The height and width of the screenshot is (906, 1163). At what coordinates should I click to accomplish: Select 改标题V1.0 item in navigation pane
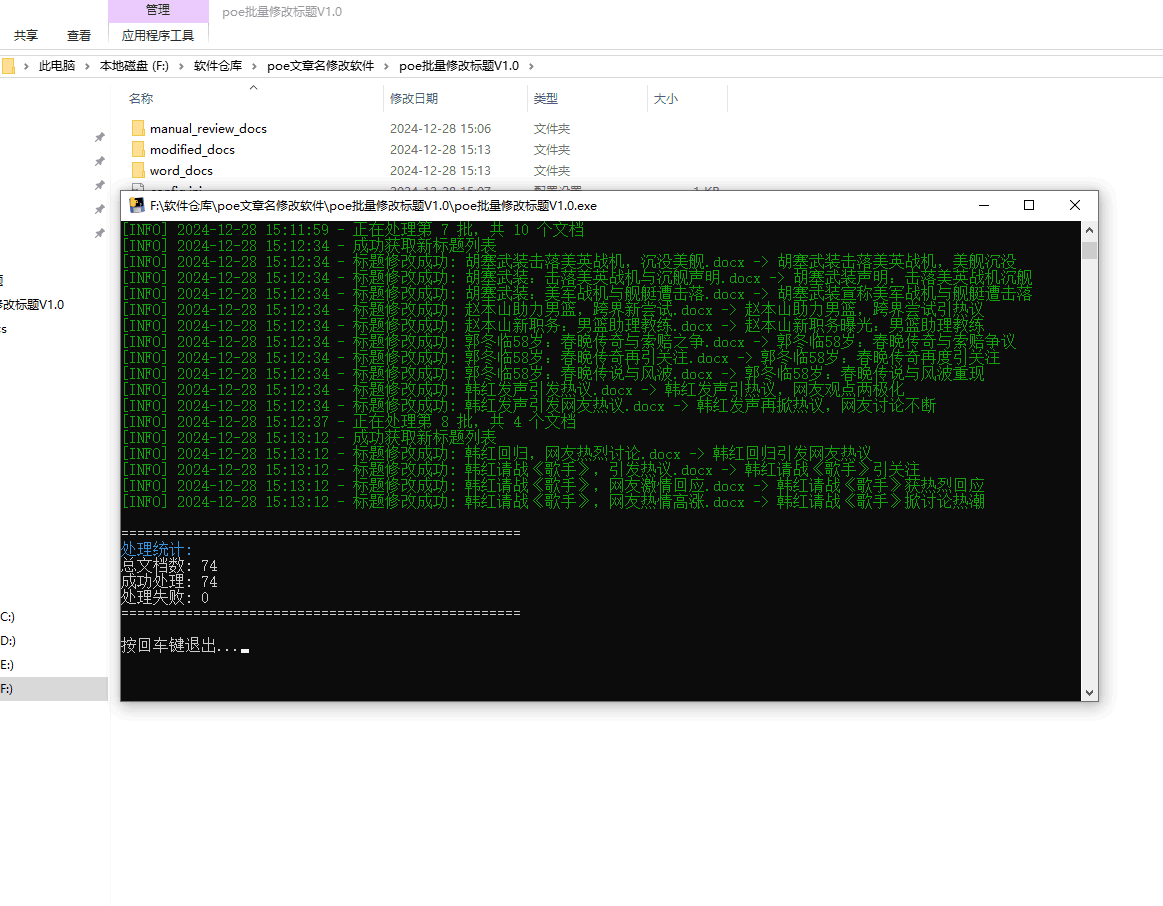(32, 305)
